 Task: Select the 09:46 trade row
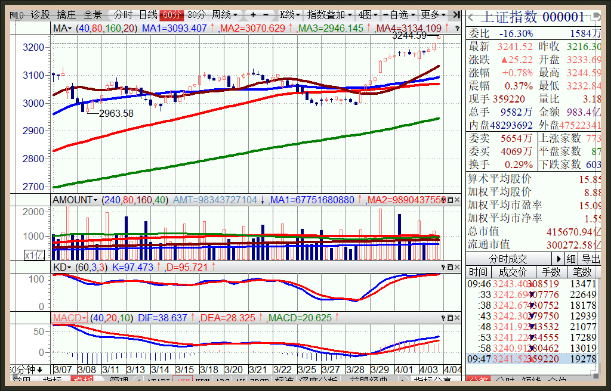[532, 284]
